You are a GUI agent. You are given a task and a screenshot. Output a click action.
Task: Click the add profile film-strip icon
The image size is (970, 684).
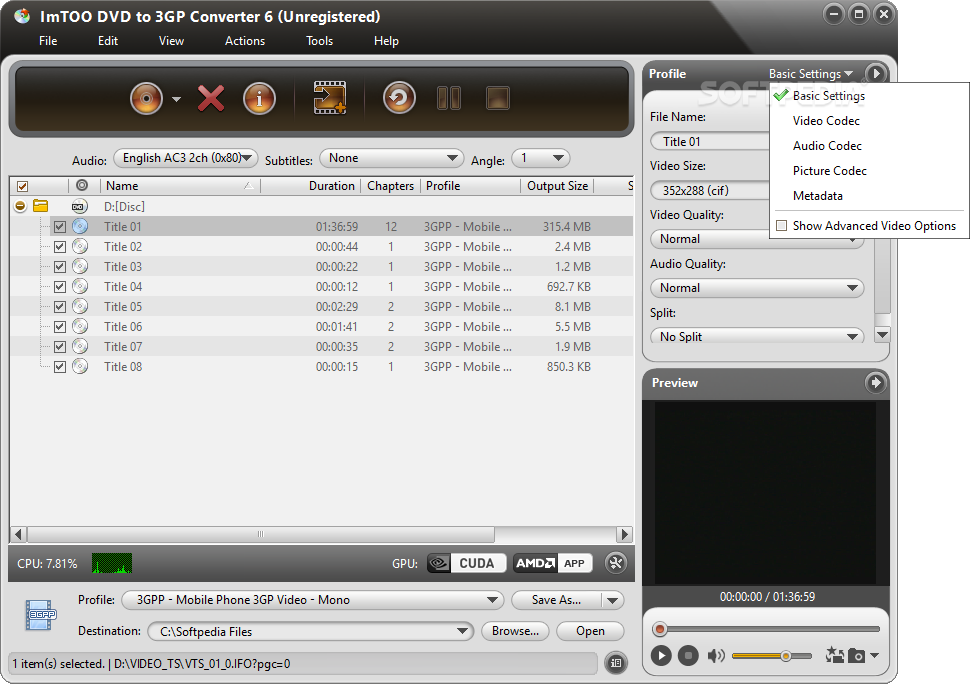(x=330, y=98)
